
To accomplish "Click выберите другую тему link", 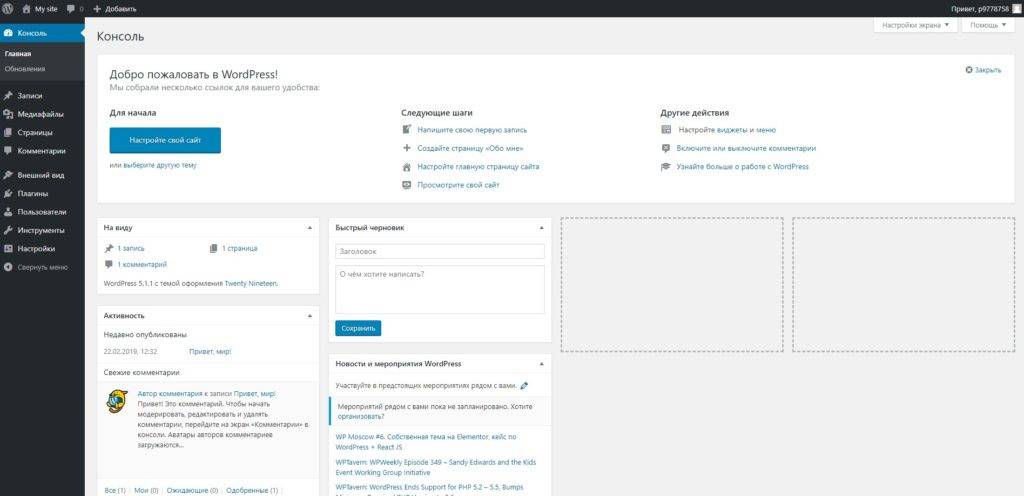I will 160,165.
